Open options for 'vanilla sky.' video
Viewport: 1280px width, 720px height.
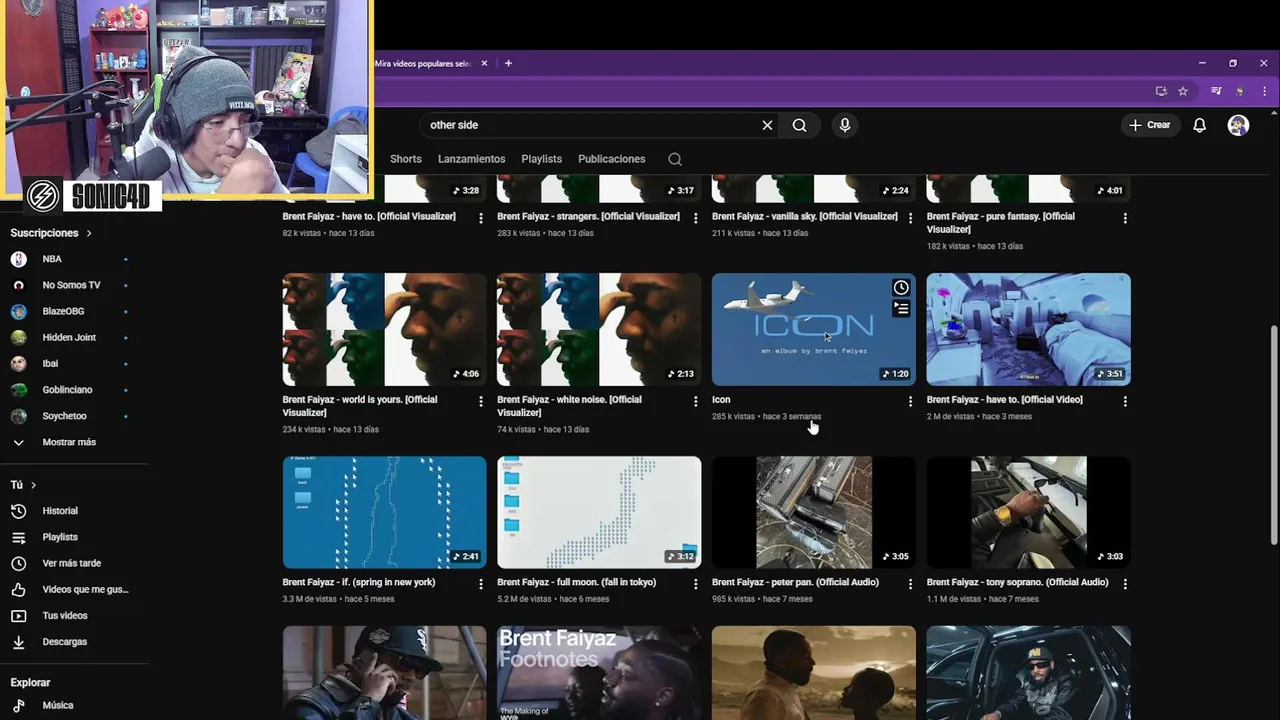tap(910, 218)
